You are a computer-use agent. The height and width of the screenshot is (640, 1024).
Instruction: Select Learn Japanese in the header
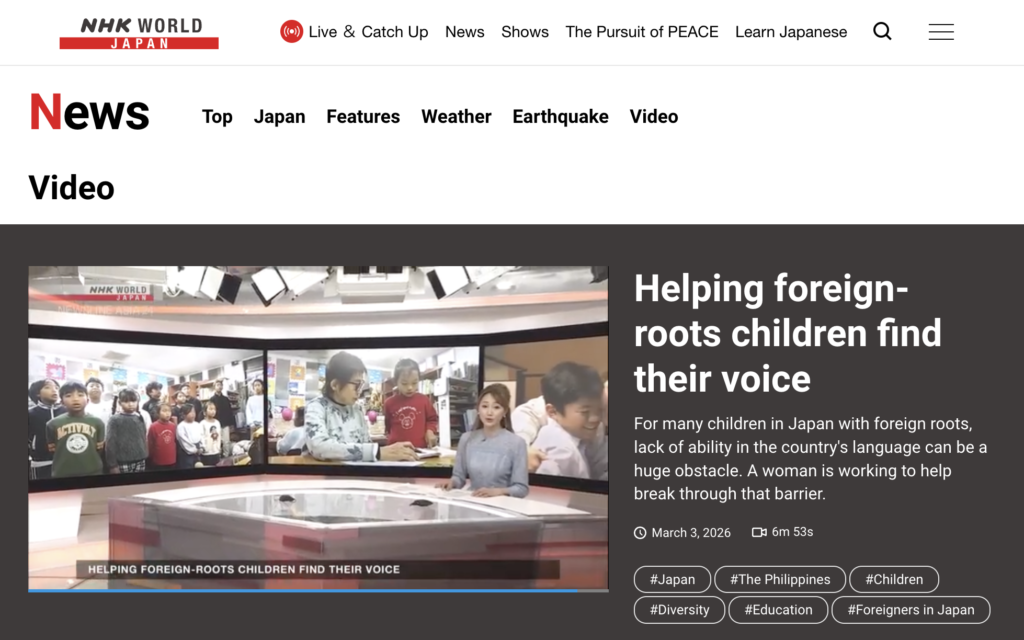[791, 32]
